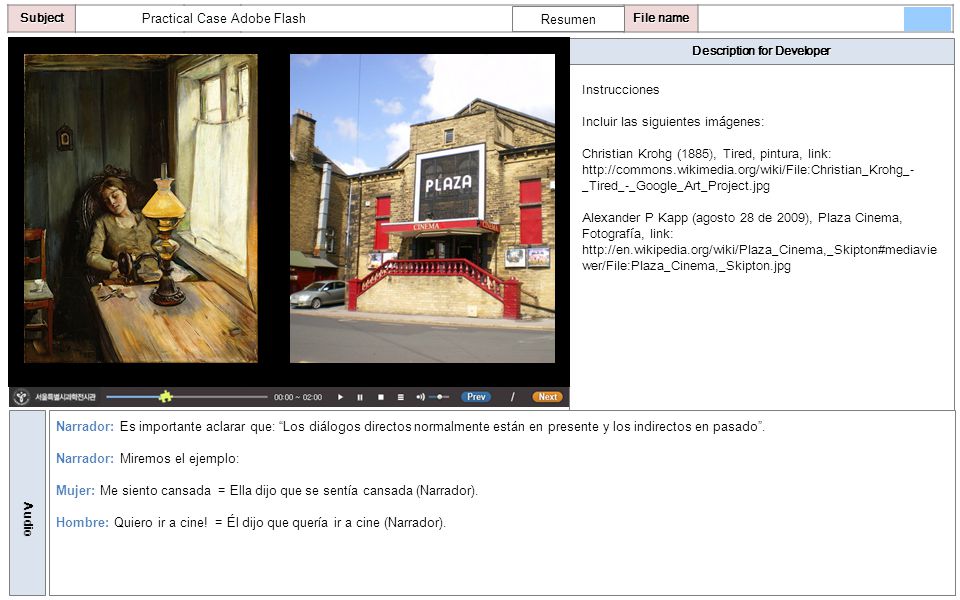Click 'Incluir las siguientes imágenes:' text

[x=672, y=122]
